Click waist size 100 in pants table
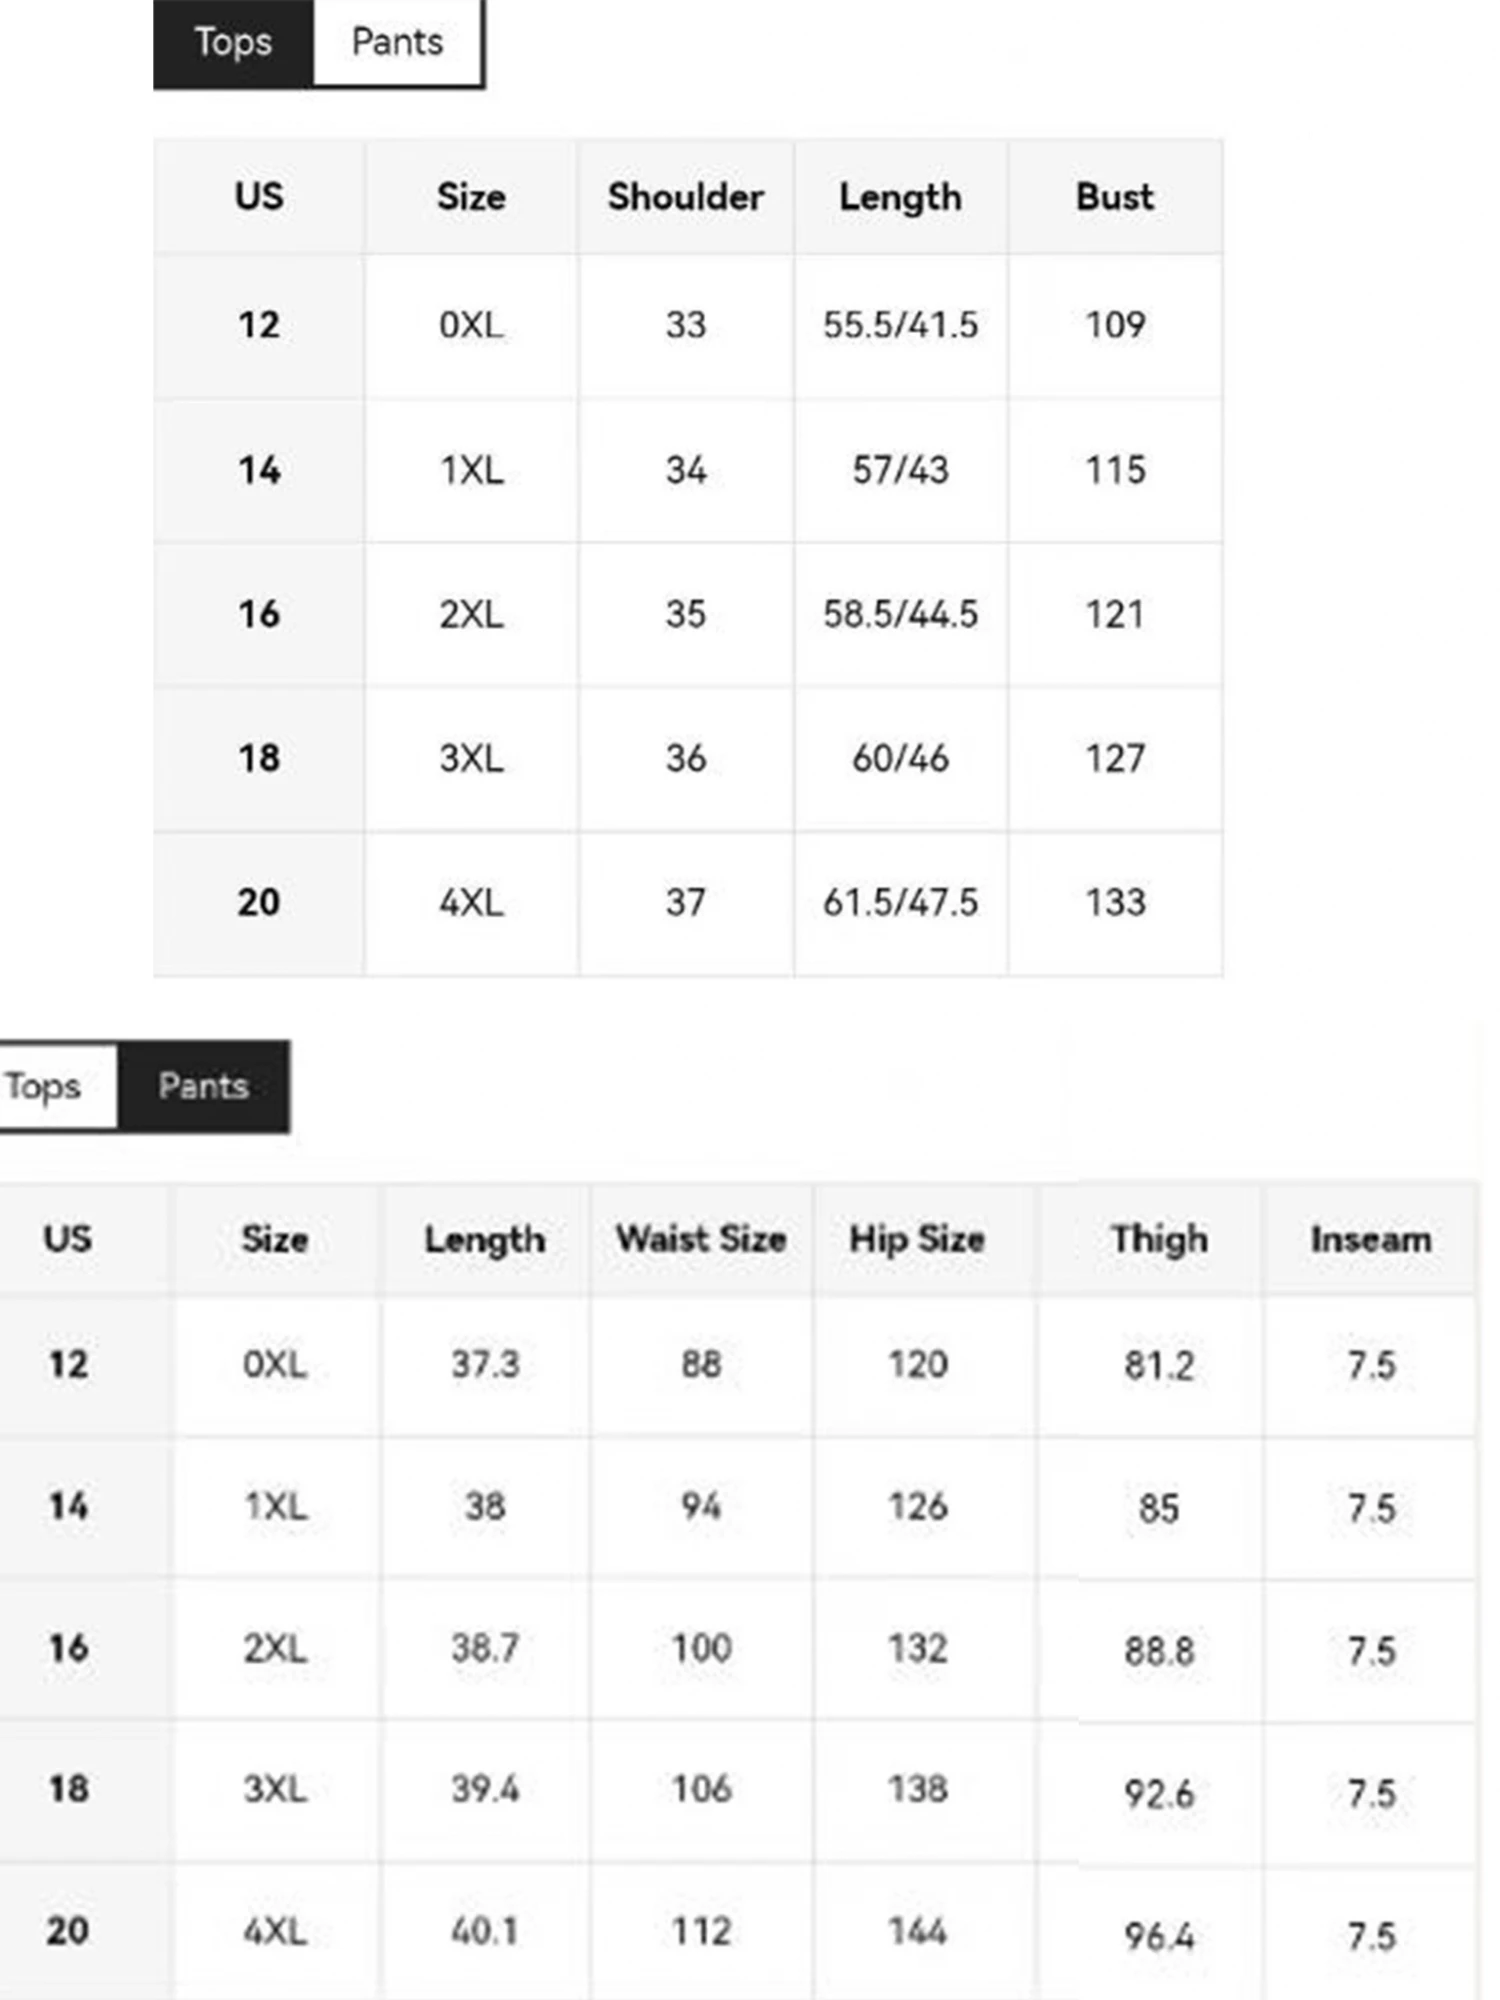The height and width of the screenshot is (2000, 1500). pos(701,1648)
